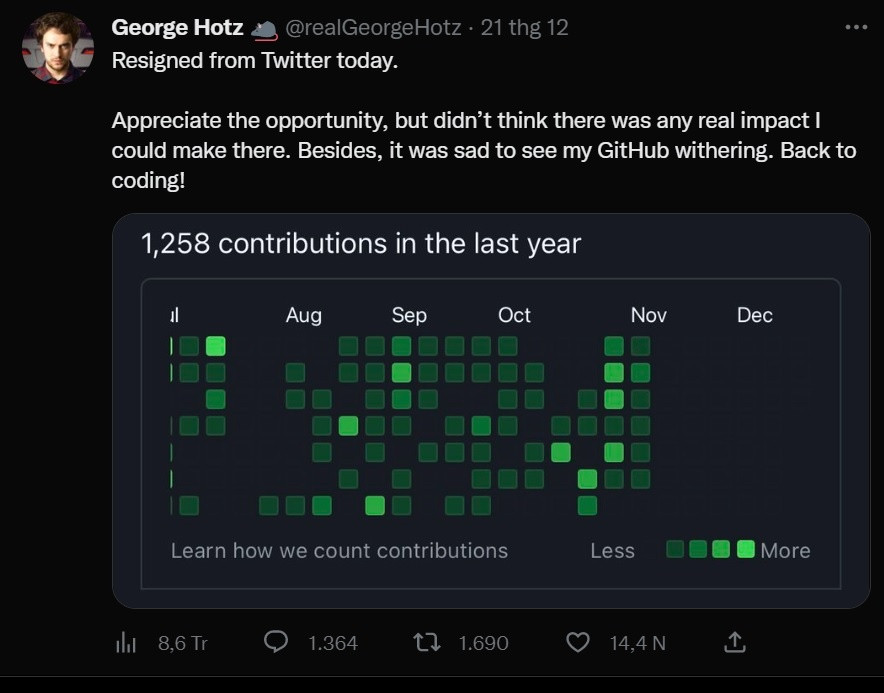Image resolution: width=884 pixels, height=693 pixels.
Task: Open the three-dot more options menu
Action: coord(856,27)
